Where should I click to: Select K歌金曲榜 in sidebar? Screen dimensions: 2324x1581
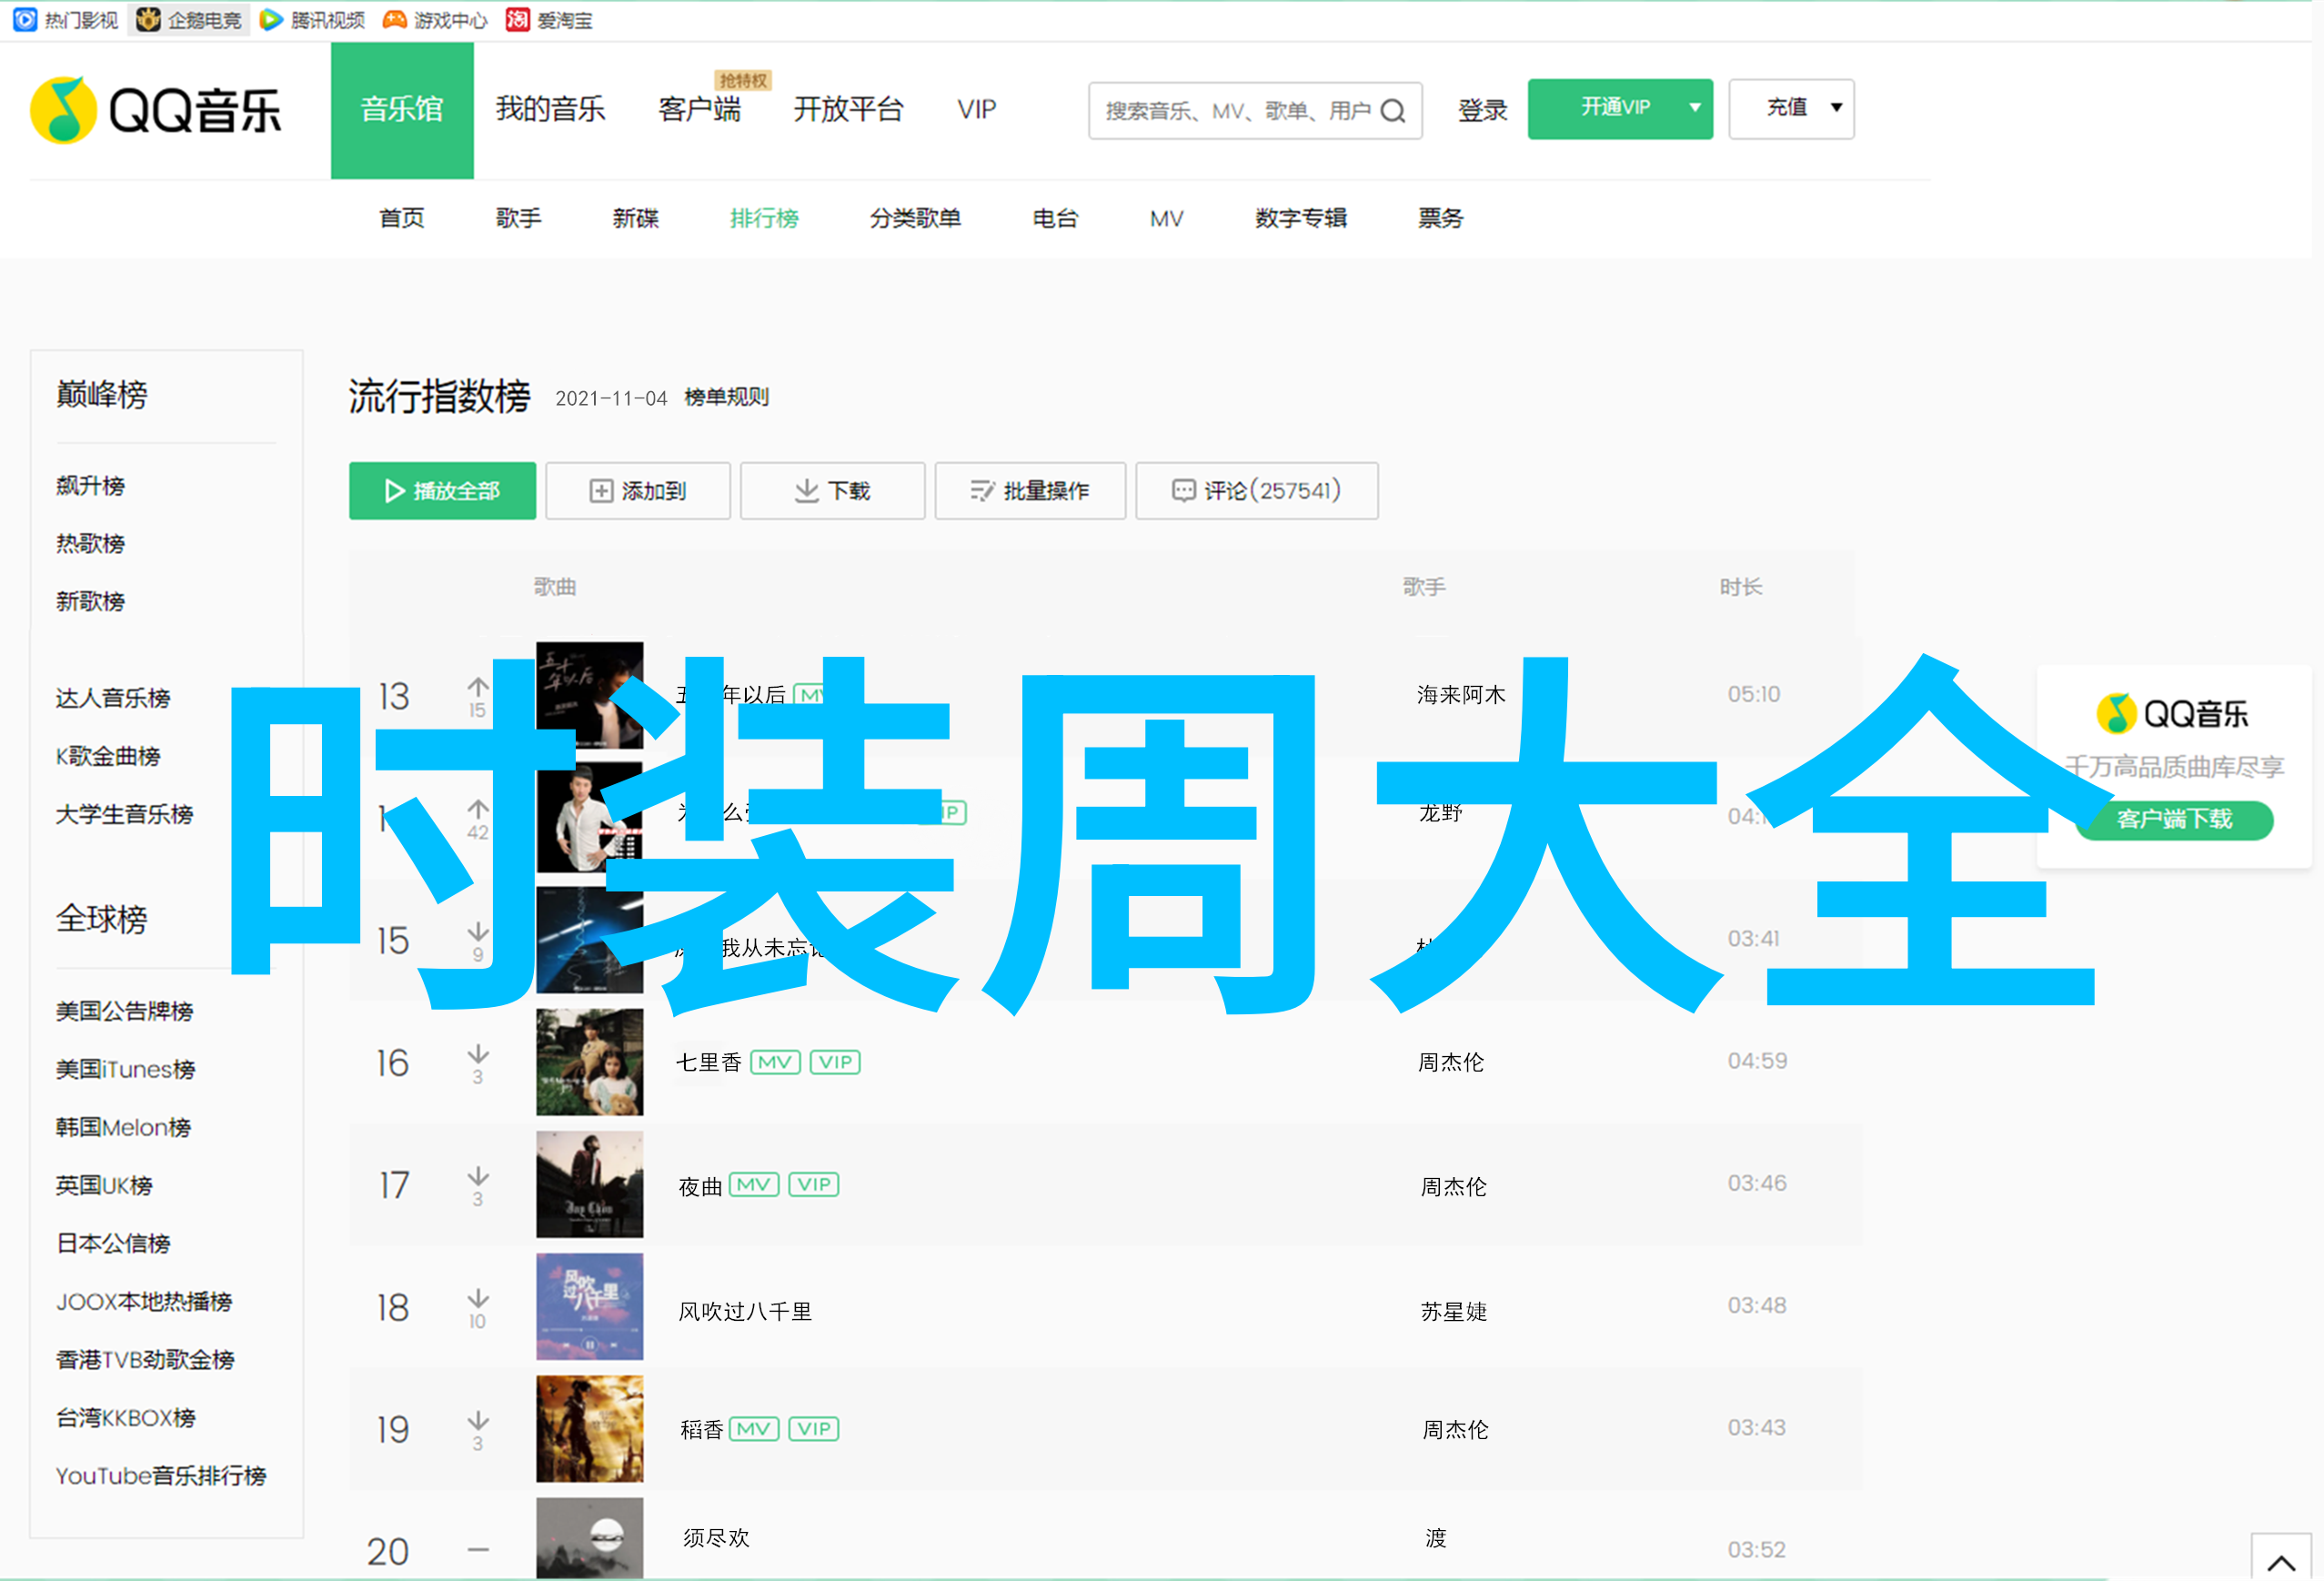point(108,756)
